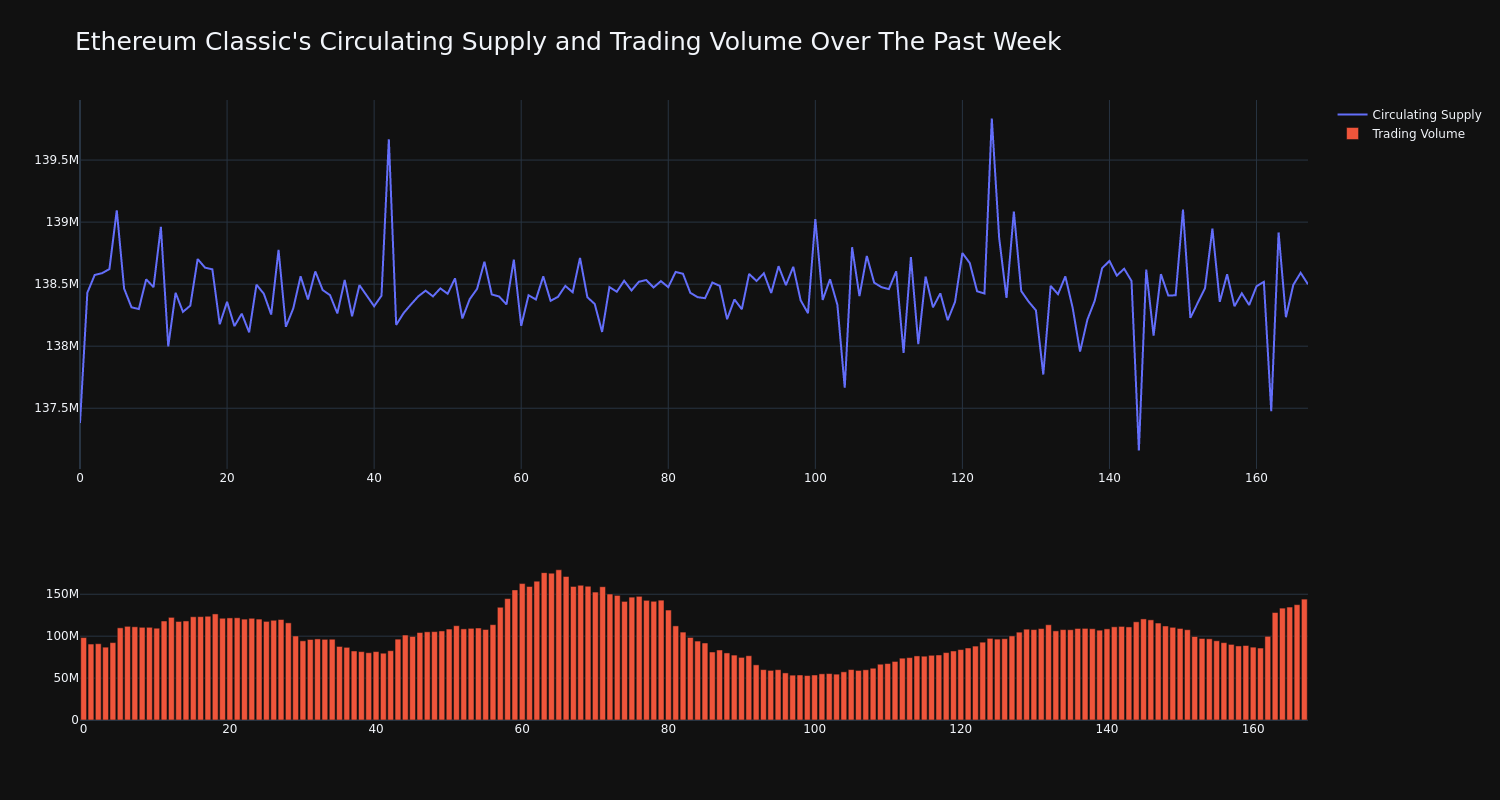Click the 100M volume axis label
The height and width of the screenshot is (800, 1500).
(x=62, y=636)
